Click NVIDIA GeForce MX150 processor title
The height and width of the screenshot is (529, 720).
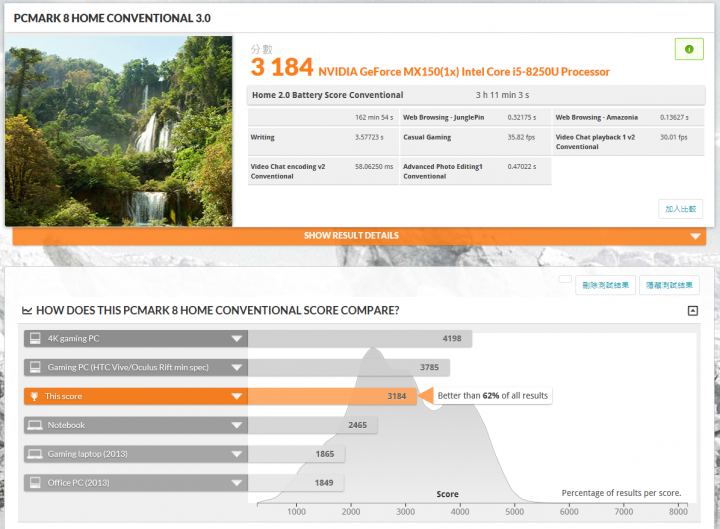point(464,72)
